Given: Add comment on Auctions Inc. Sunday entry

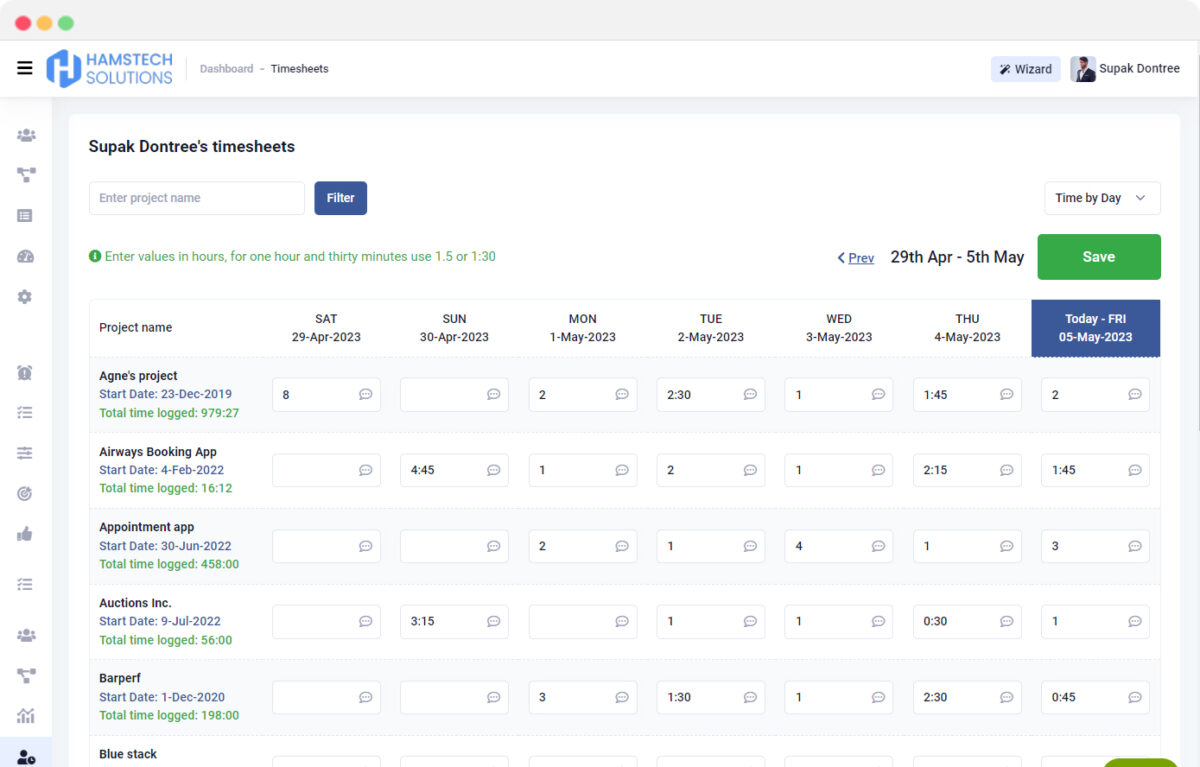Looking at the screenshot, I should (493, 621).
